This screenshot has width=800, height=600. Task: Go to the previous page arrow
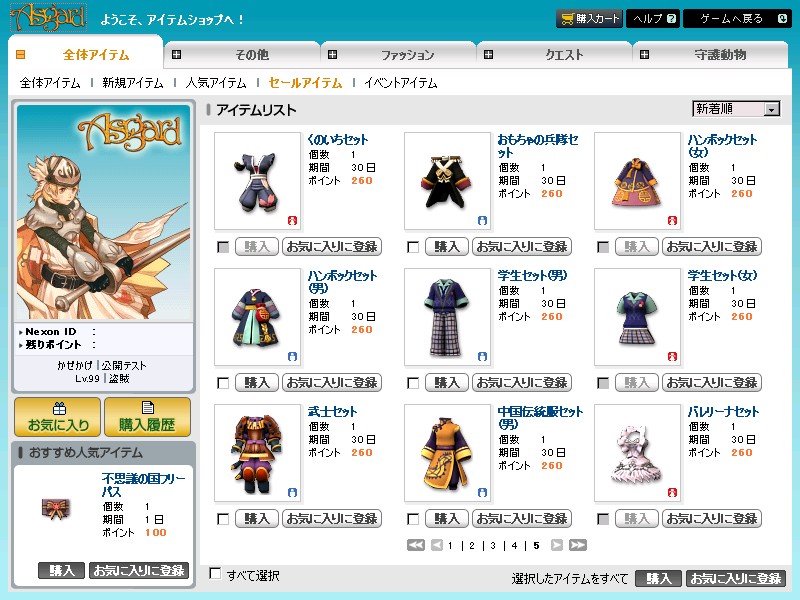click(x=436, y=545)
